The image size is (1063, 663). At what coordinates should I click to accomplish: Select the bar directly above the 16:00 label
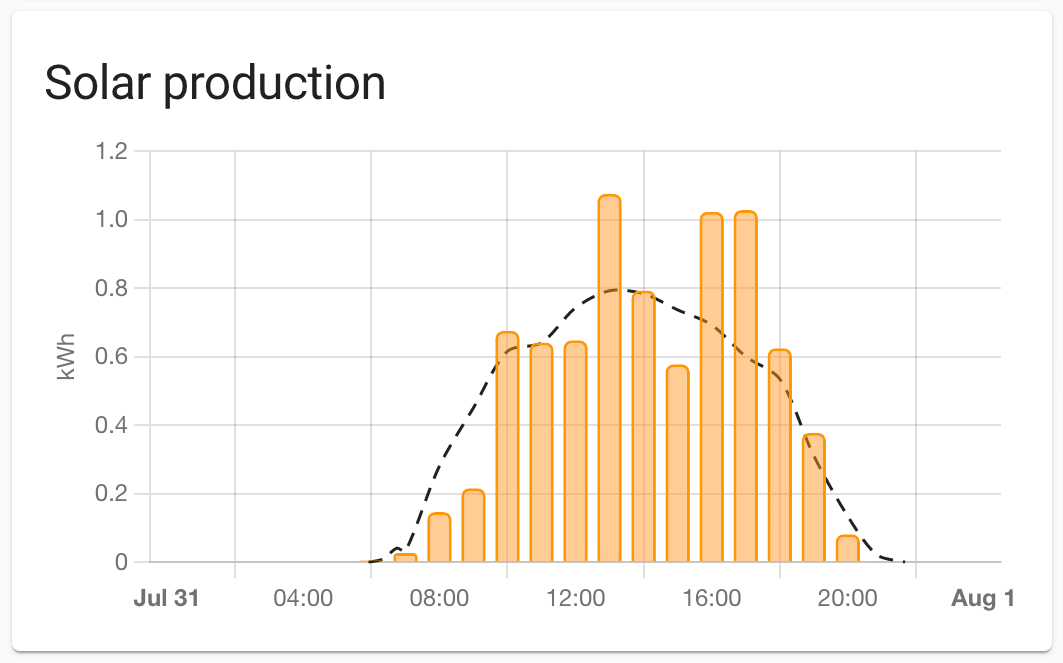coord(711,388)
